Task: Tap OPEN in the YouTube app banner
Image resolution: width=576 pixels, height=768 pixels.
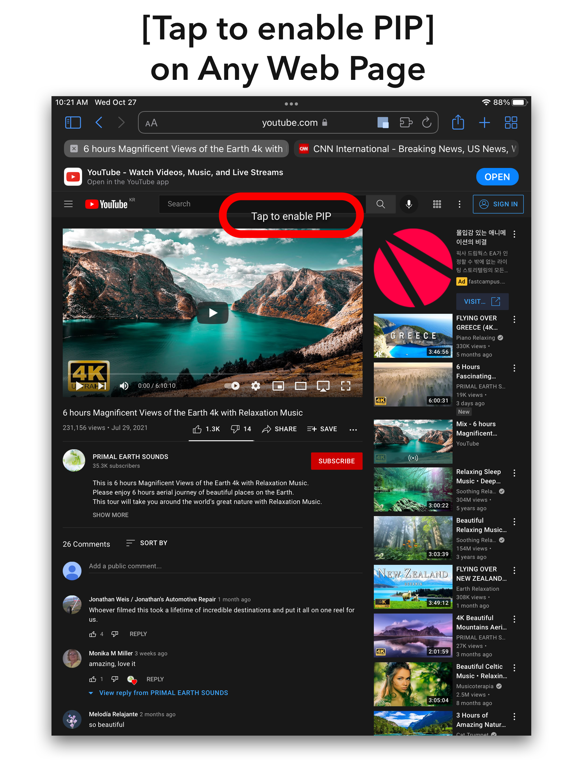Action: [x=497, y=177]
